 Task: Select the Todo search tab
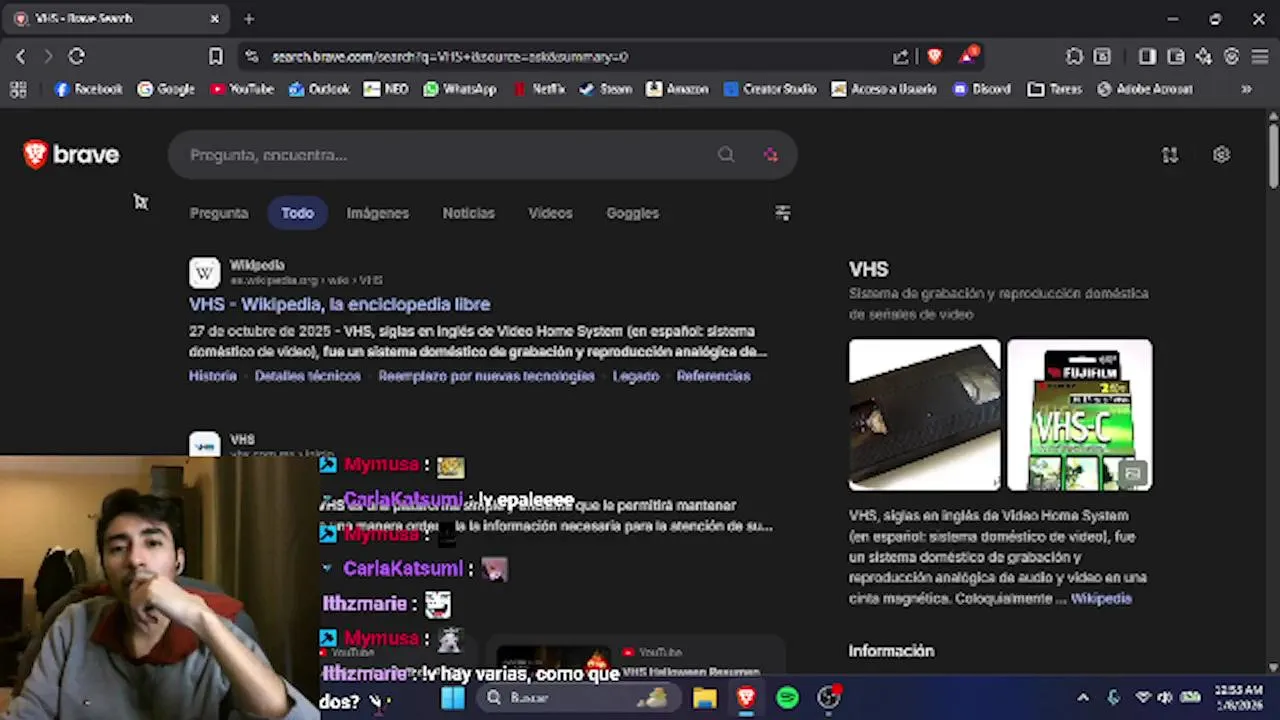click(x=297, y=213)
